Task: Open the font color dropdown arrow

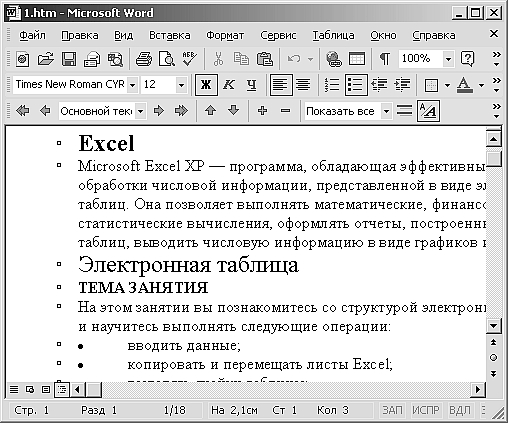Action: 481,85
